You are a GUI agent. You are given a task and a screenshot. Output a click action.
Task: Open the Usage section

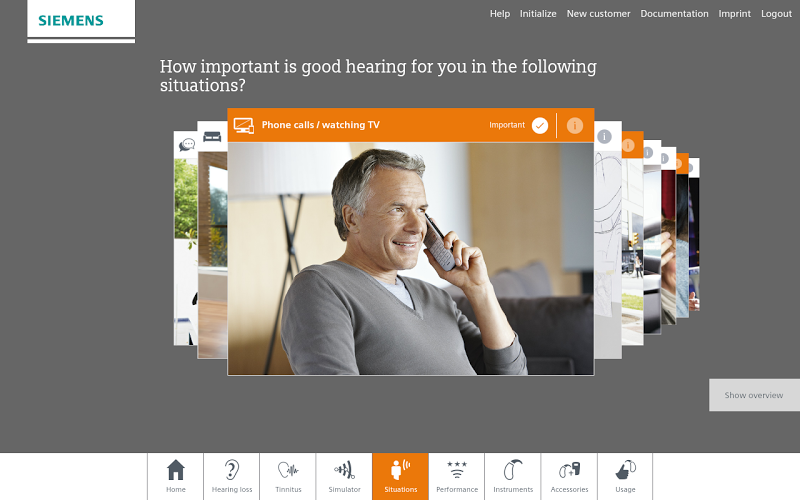625,477
